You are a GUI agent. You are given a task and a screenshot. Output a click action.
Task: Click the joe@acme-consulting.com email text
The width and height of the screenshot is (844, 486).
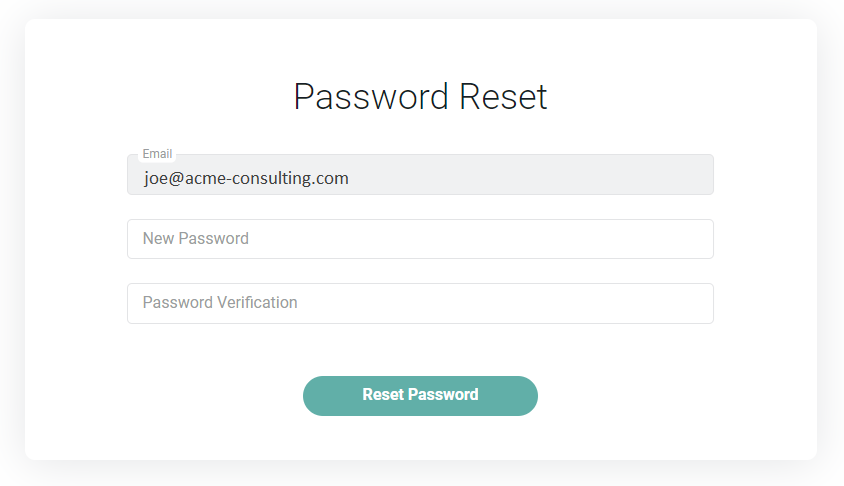(246, 178)
